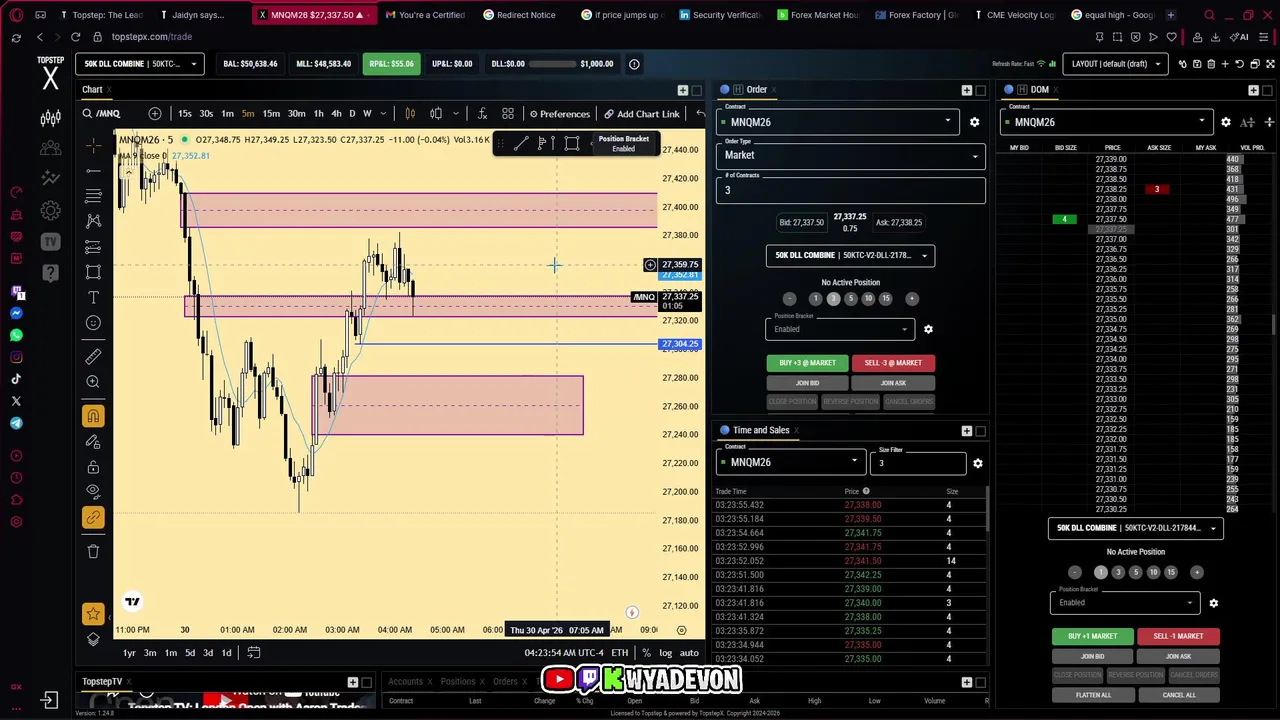The height and width of the screenshot is (720, 1280).
Task: Open the candlestick chart style selector
Action: point(410,114)
